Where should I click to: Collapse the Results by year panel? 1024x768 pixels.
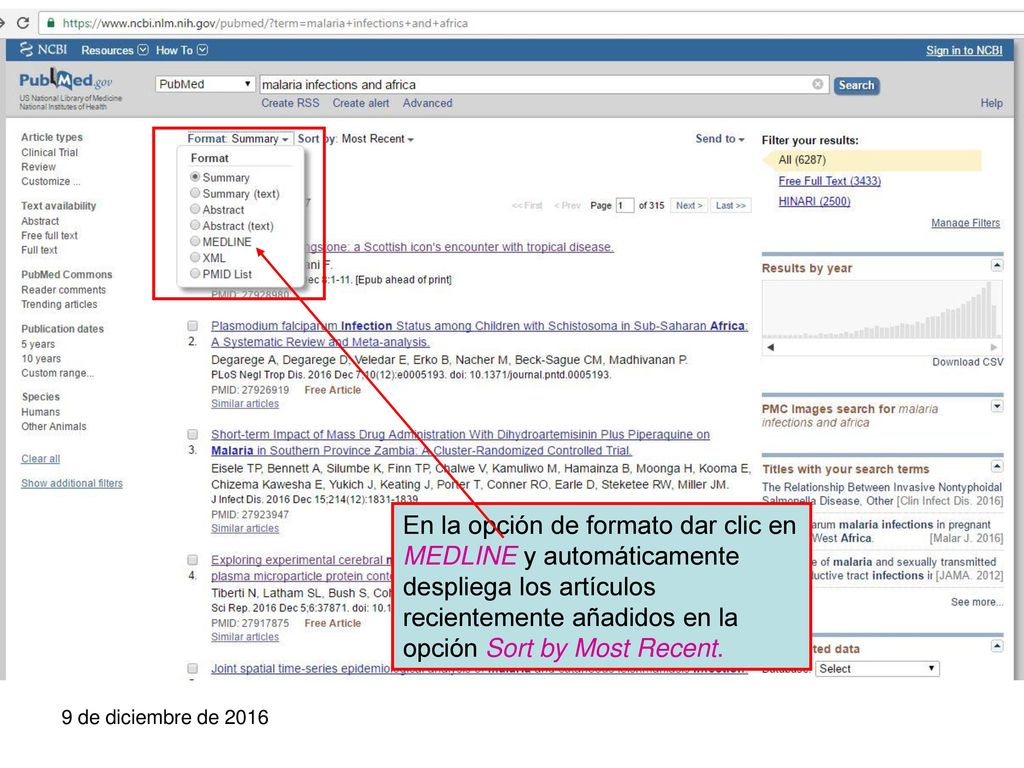[997, 265]
